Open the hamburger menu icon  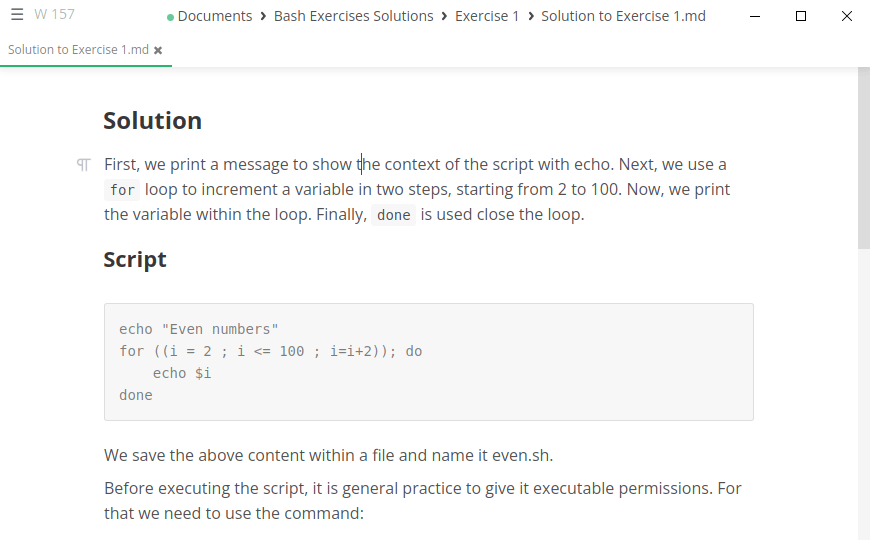[17, 15]
